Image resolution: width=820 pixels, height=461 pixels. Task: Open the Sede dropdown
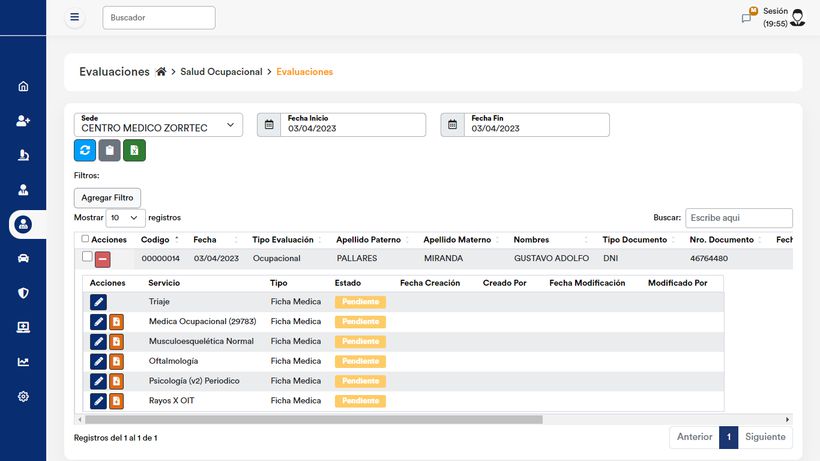tap(158, 125)
